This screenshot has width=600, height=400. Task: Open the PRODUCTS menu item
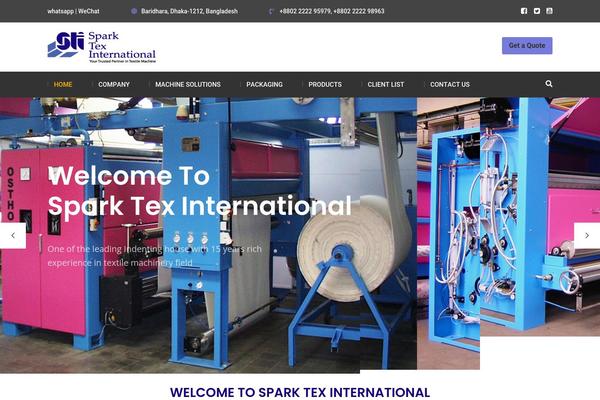click(325, 85)
